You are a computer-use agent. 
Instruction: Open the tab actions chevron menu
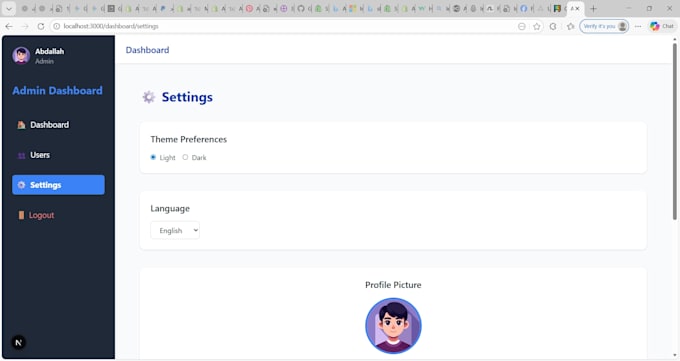tap(9, 9)
